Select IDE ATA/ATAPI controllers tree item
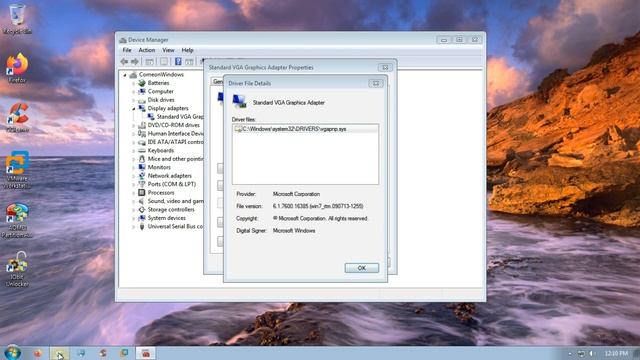Image resolution: width=640 pixels, height=360 pixels. point(176,142)
